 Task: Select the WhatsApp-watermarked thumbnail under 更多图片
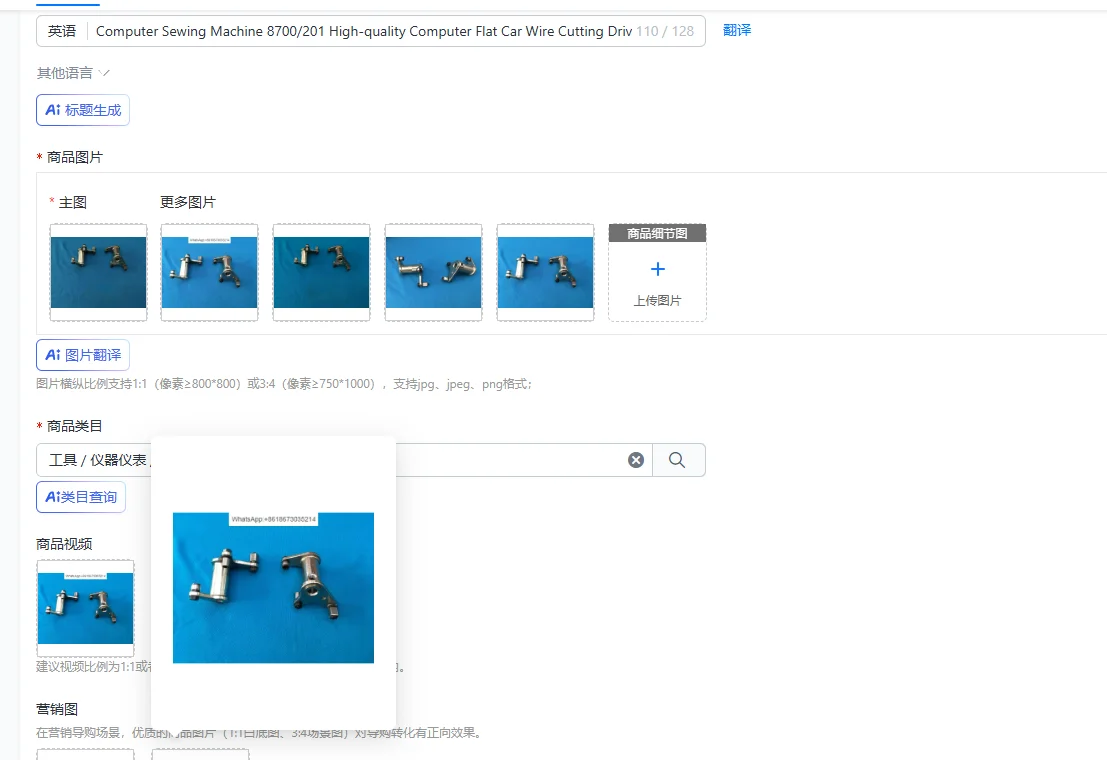(210, 273)
